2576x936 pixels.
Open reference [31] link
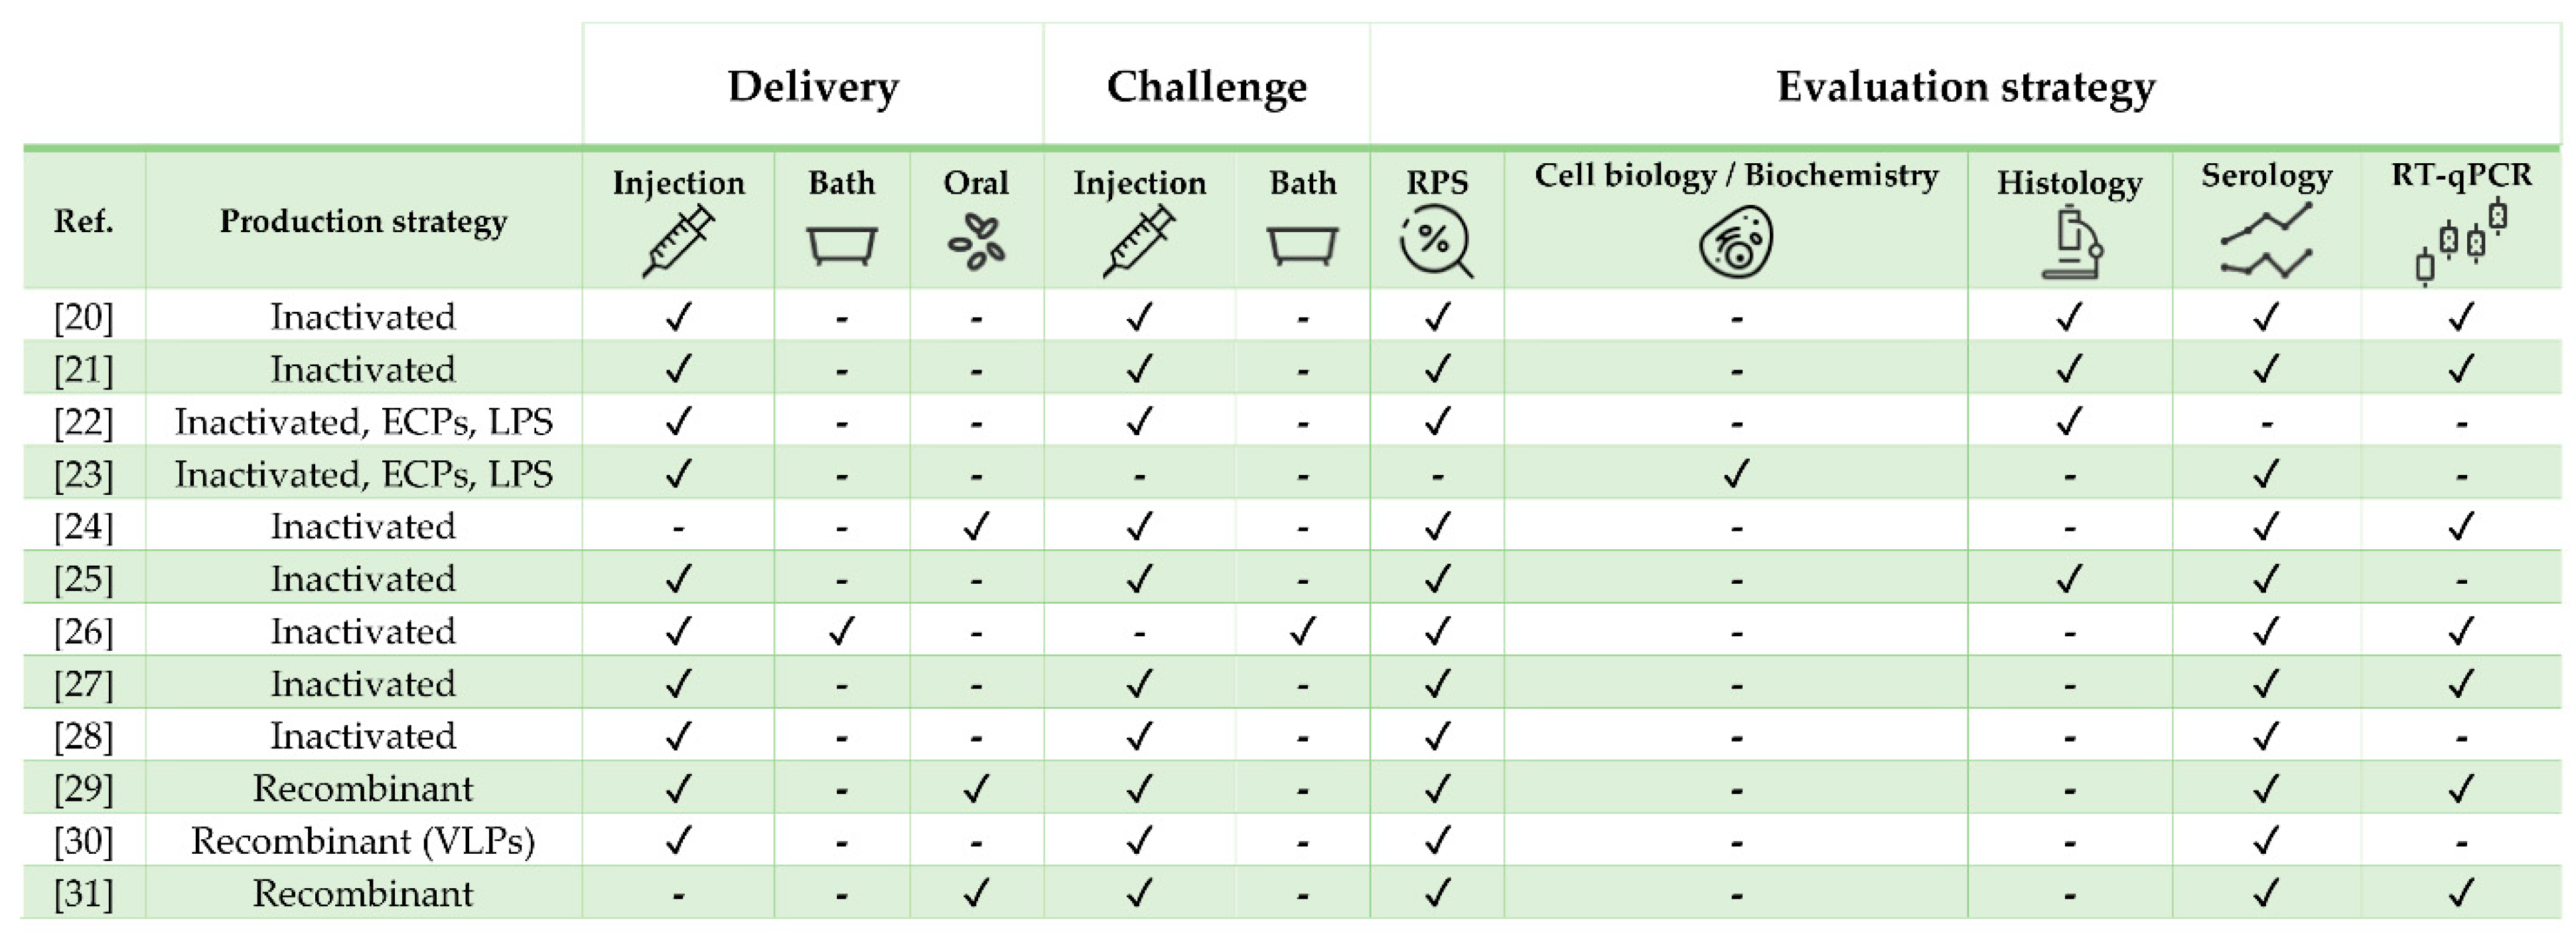tap(84, 893)
